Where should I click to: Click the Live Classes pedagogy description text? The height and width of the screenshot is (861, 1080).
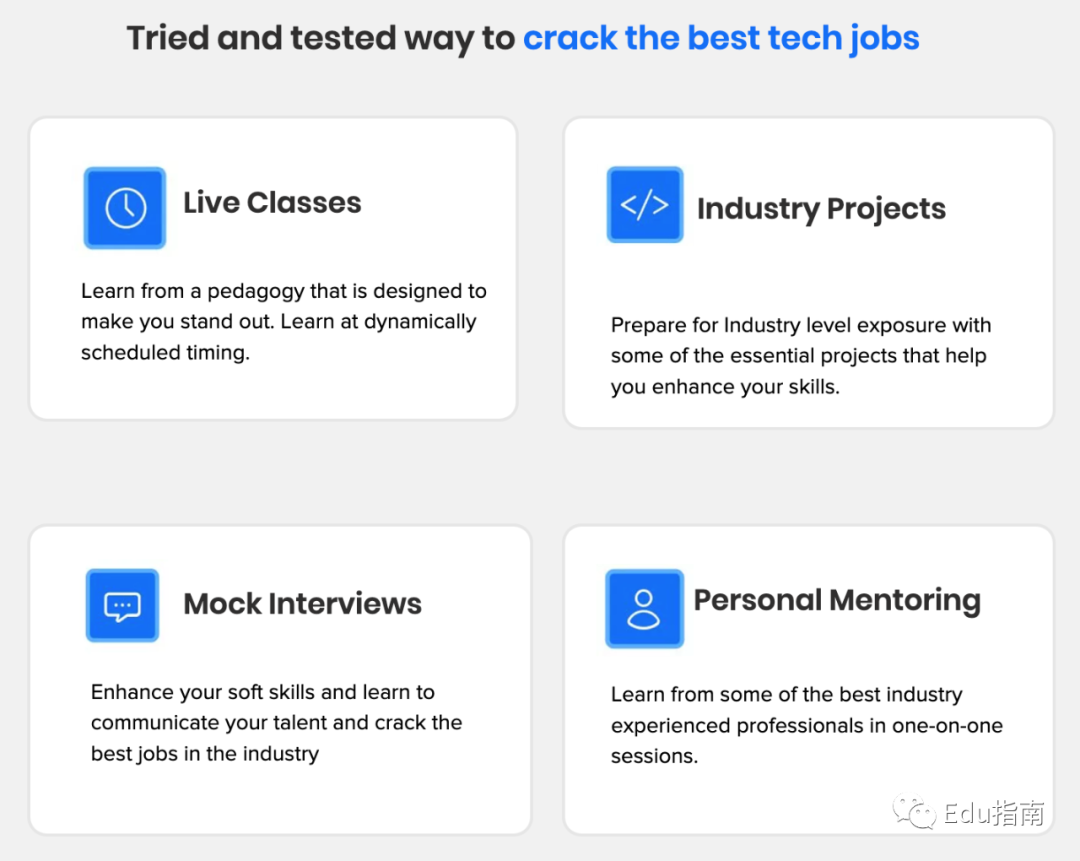coord(283,322)
